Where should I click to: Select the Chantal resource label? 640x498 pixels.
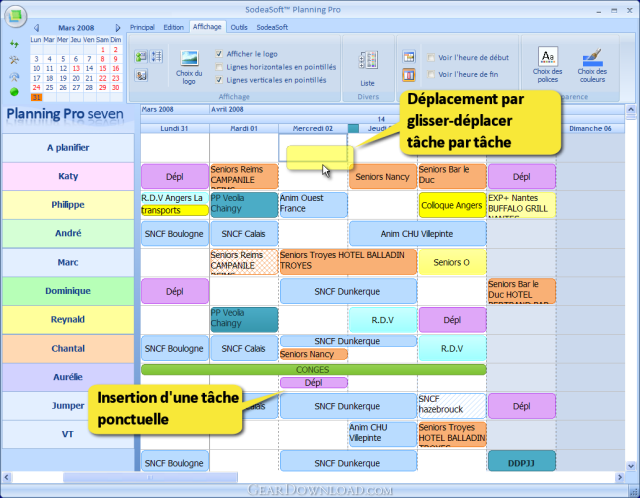68,349
